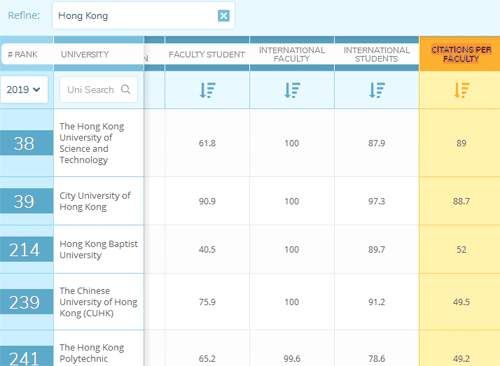Click international students value 89.7

[377, 250]
